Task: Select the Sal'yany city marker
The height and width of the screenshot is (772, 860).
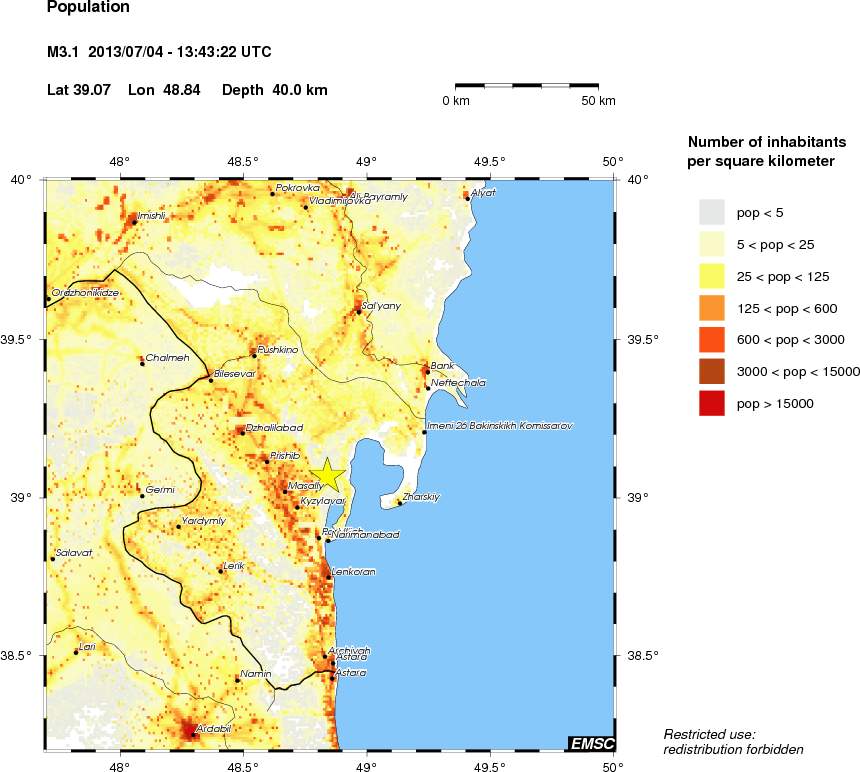Action: (359, 311)
